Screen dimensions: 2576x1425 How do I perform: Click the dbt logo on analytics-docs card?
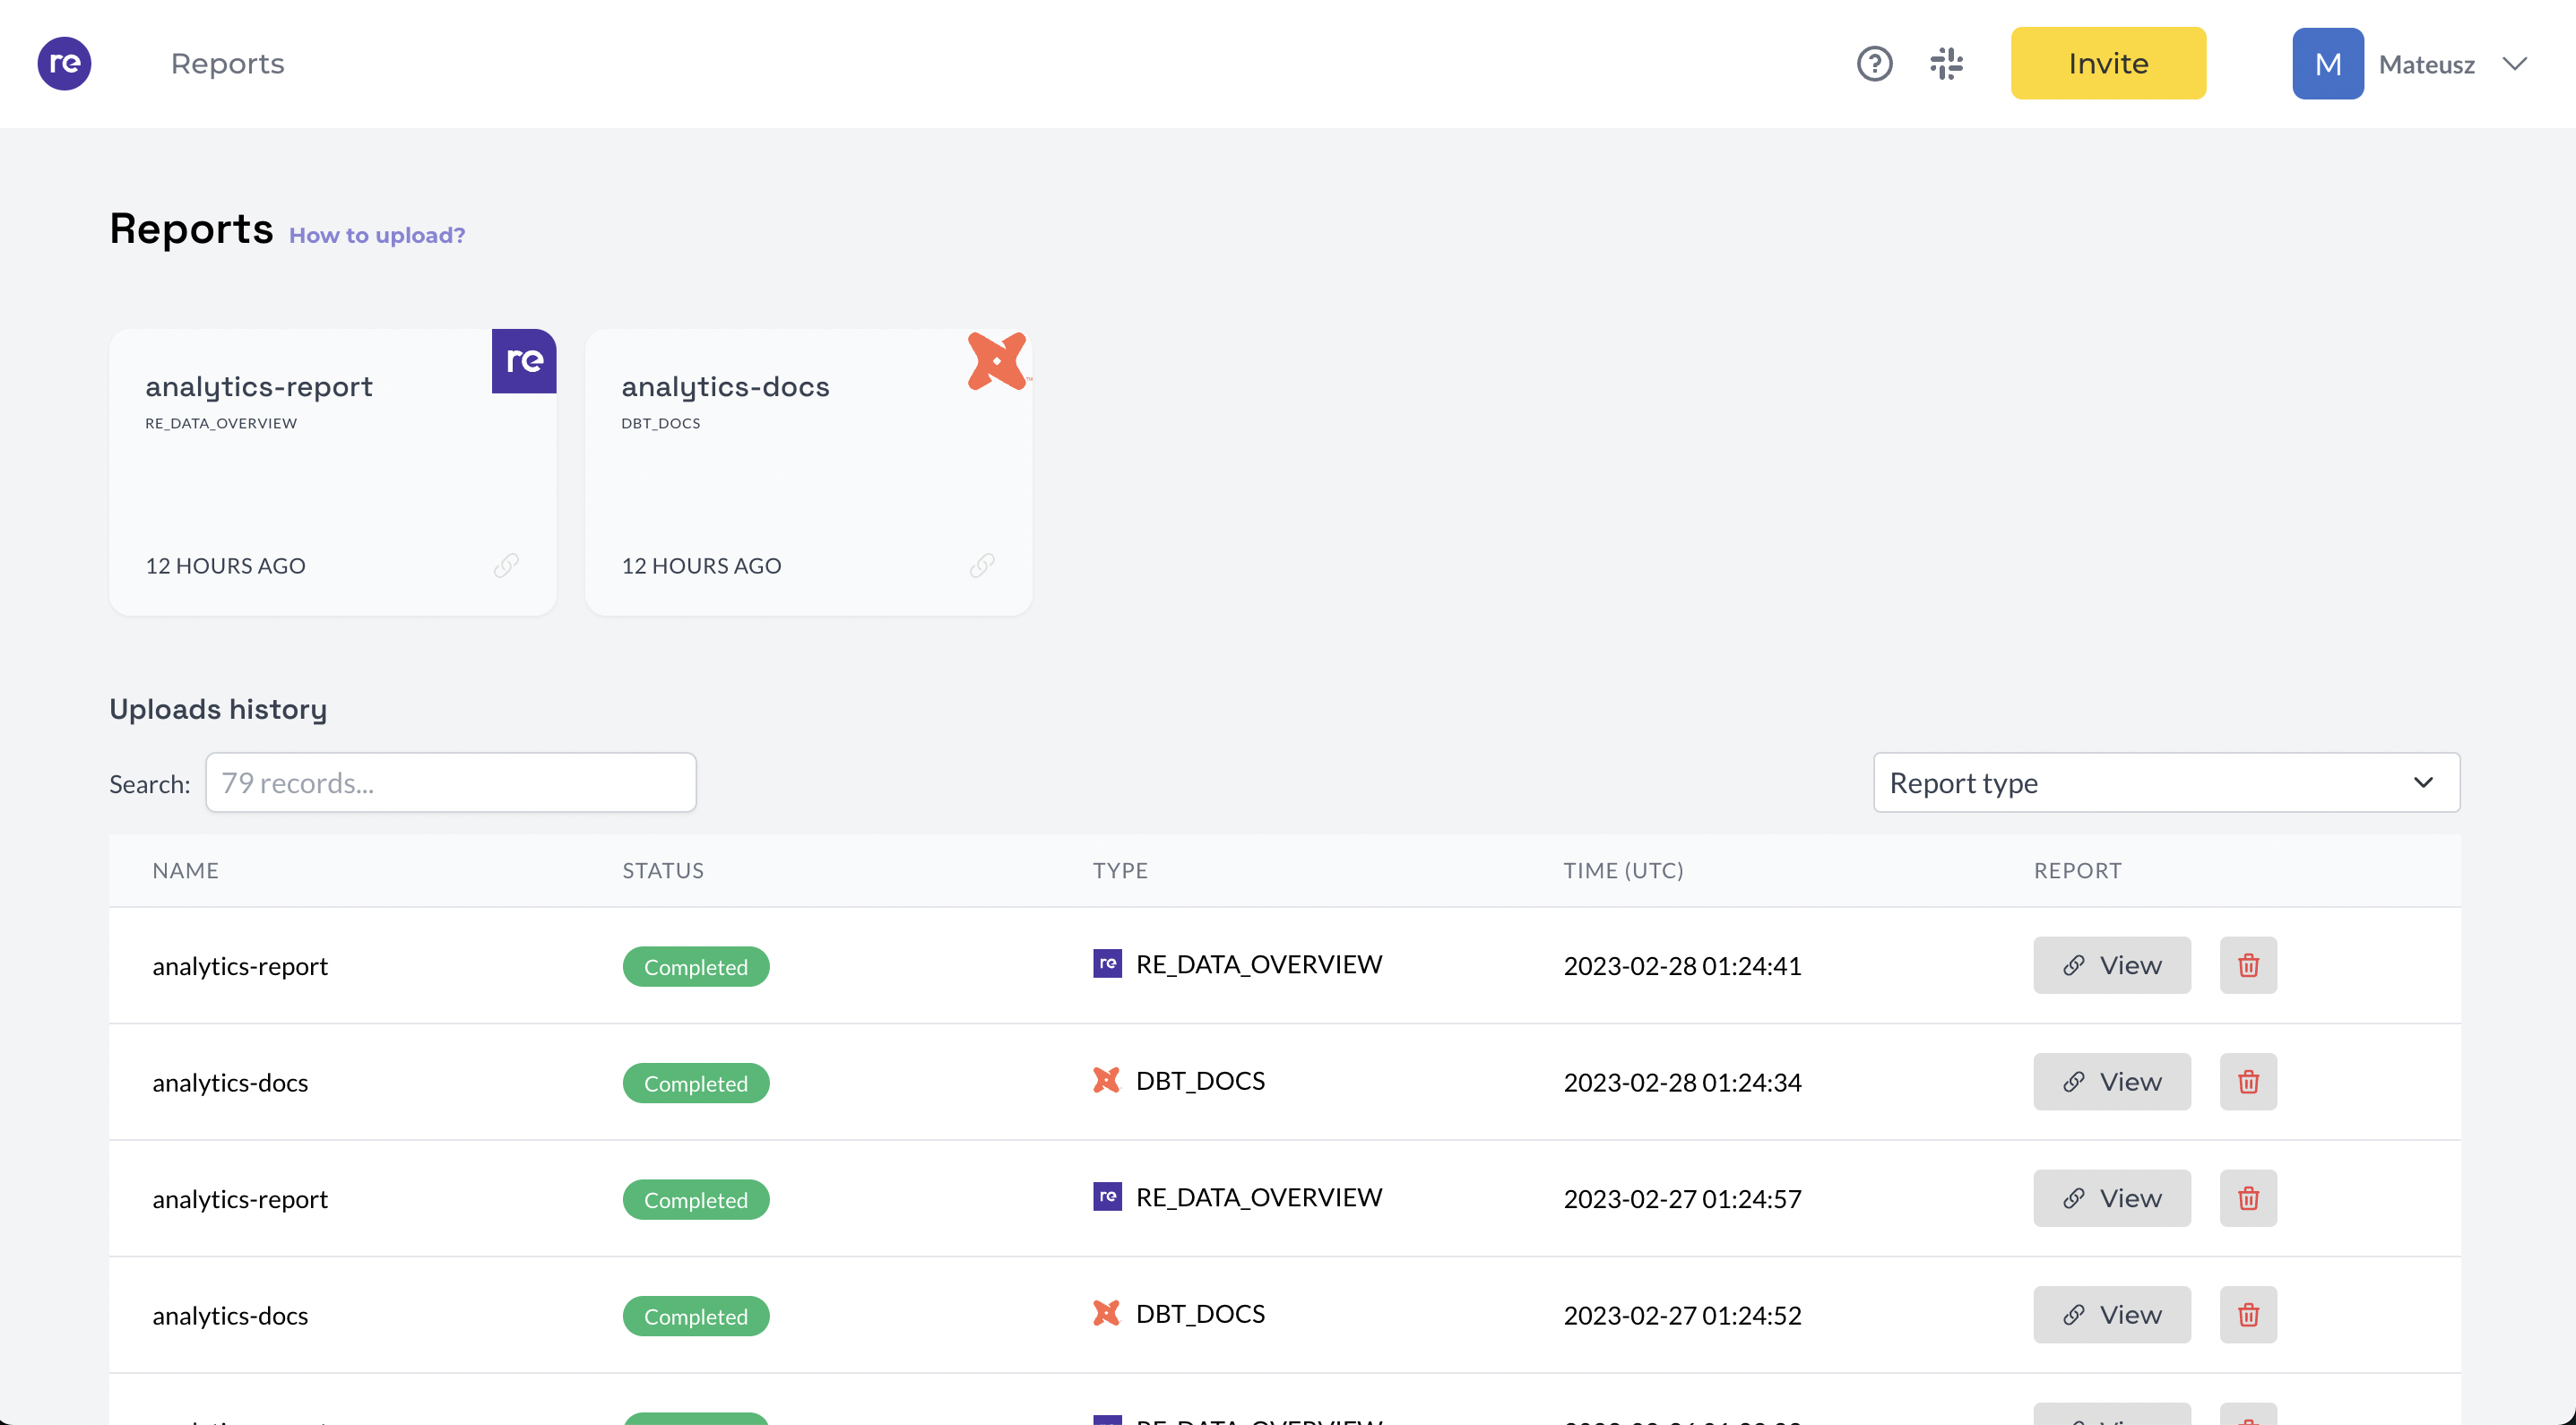tap(998, 360)
